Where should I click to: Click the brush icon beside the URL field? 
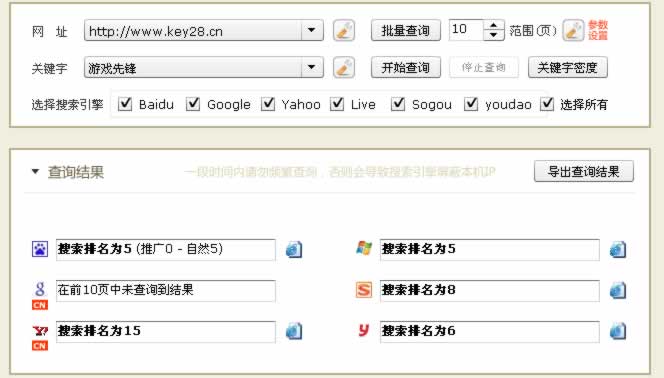point(343,30)
